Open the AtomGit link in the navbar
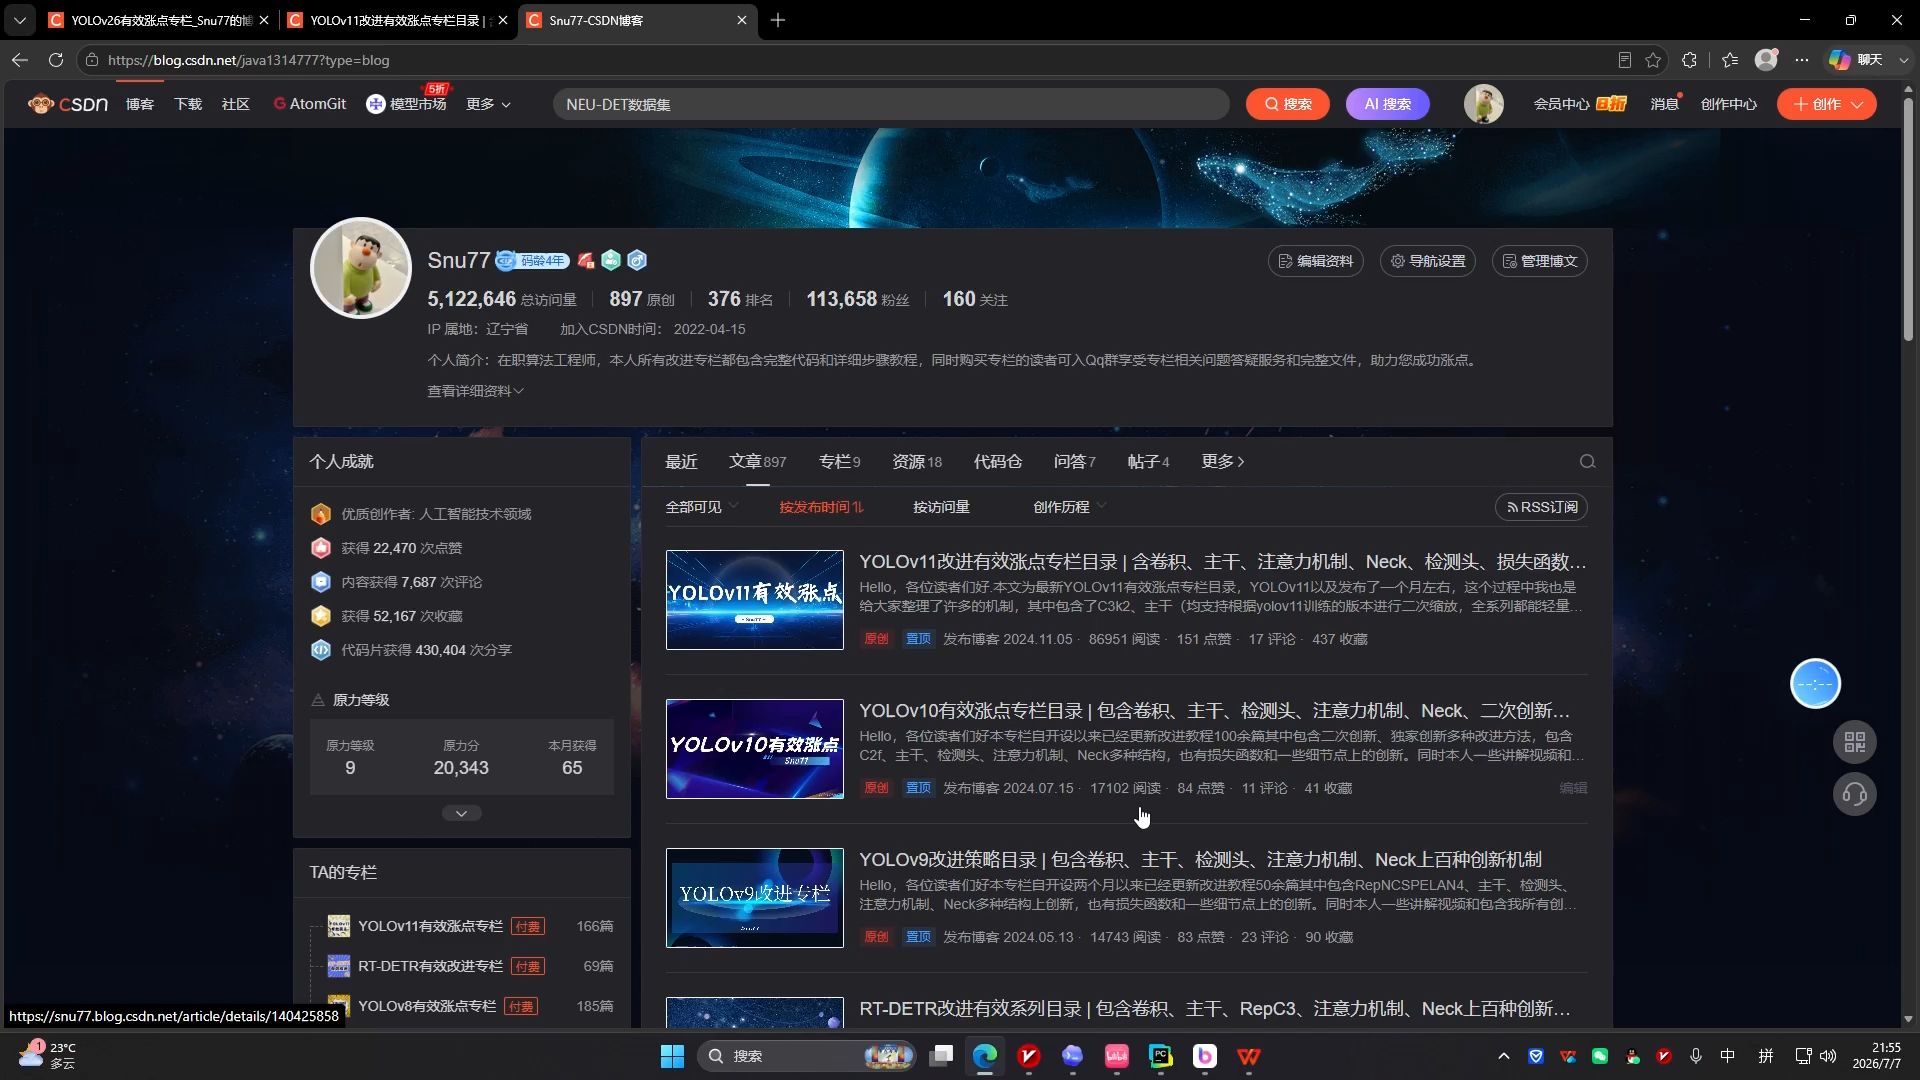Image resolution: width=1920 pixels, height=1080 pixels. [310, 104]
